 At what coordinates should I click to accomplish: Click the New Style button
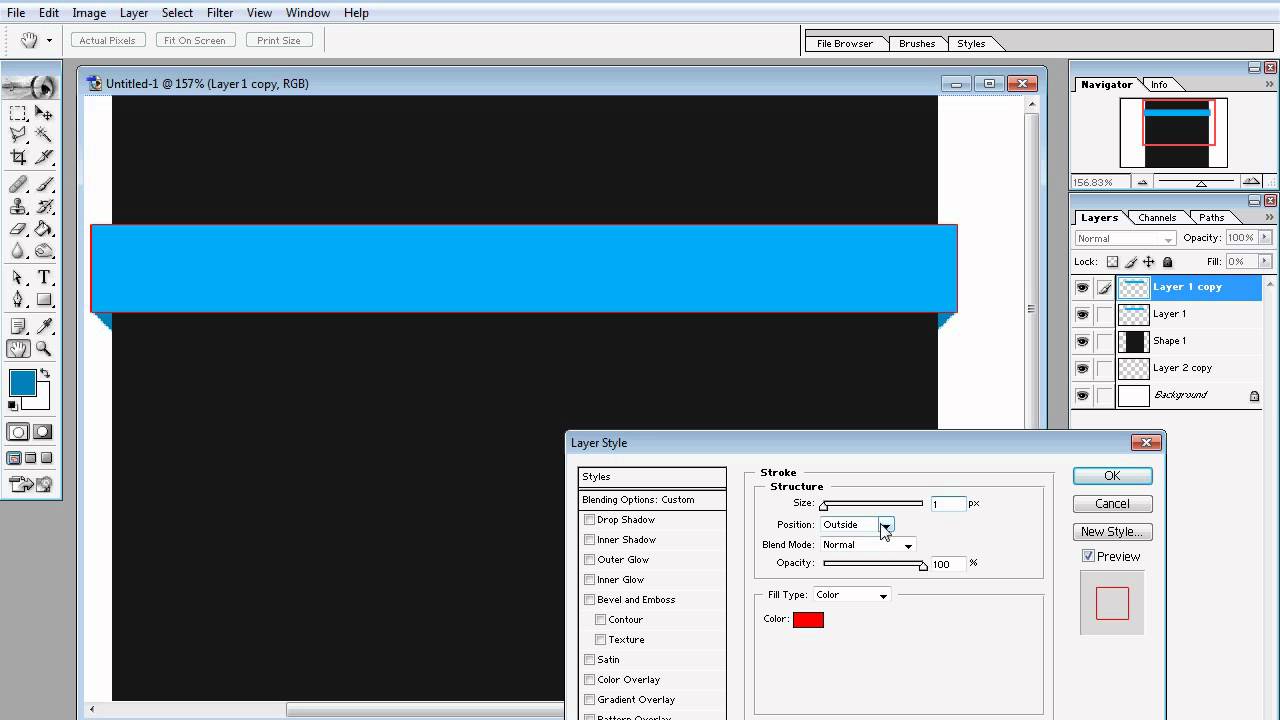[x=1112, y=532]
